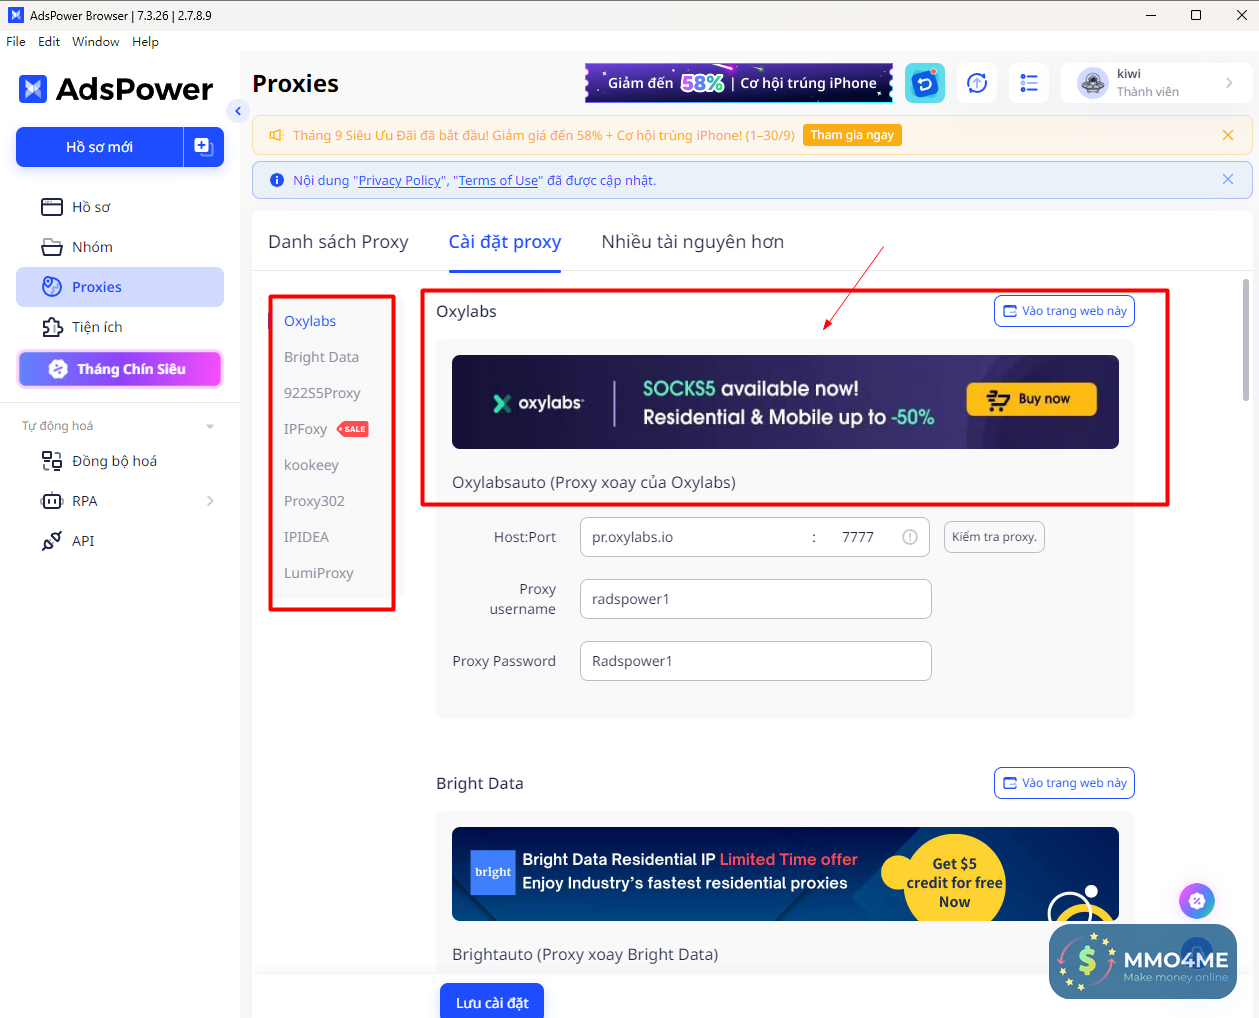Open the Nhiều tài nguyên hơn tab

click(x=693, y=242)
